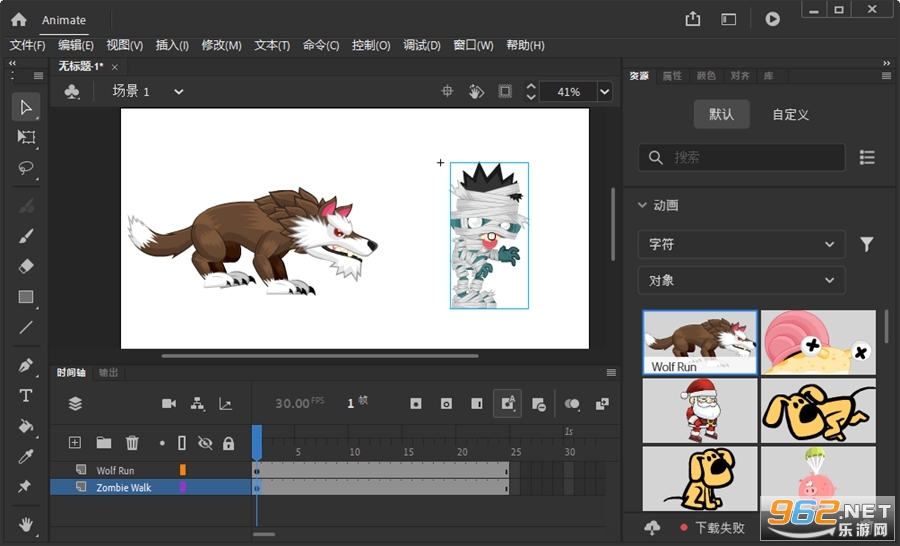Toggle Zombie Walk layer purple color swatch
This screenshot has height=546, width=900.
pyautogui.click(x=183, y=487)
